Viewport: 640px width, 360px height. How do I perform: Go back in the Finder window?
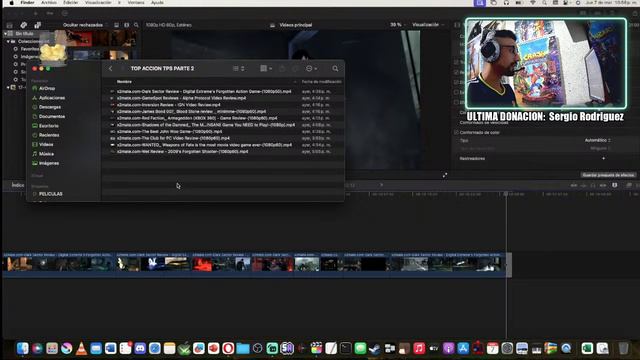111,69
